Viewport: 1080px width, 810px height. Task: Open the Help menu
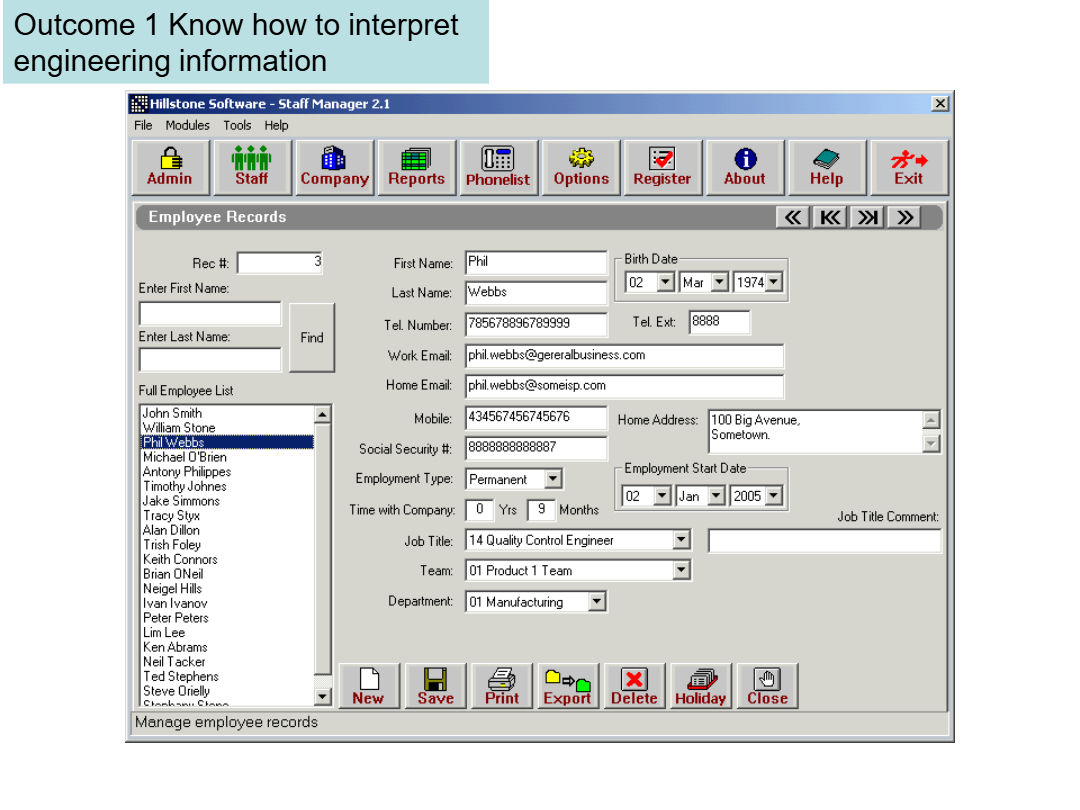point(276,125)
